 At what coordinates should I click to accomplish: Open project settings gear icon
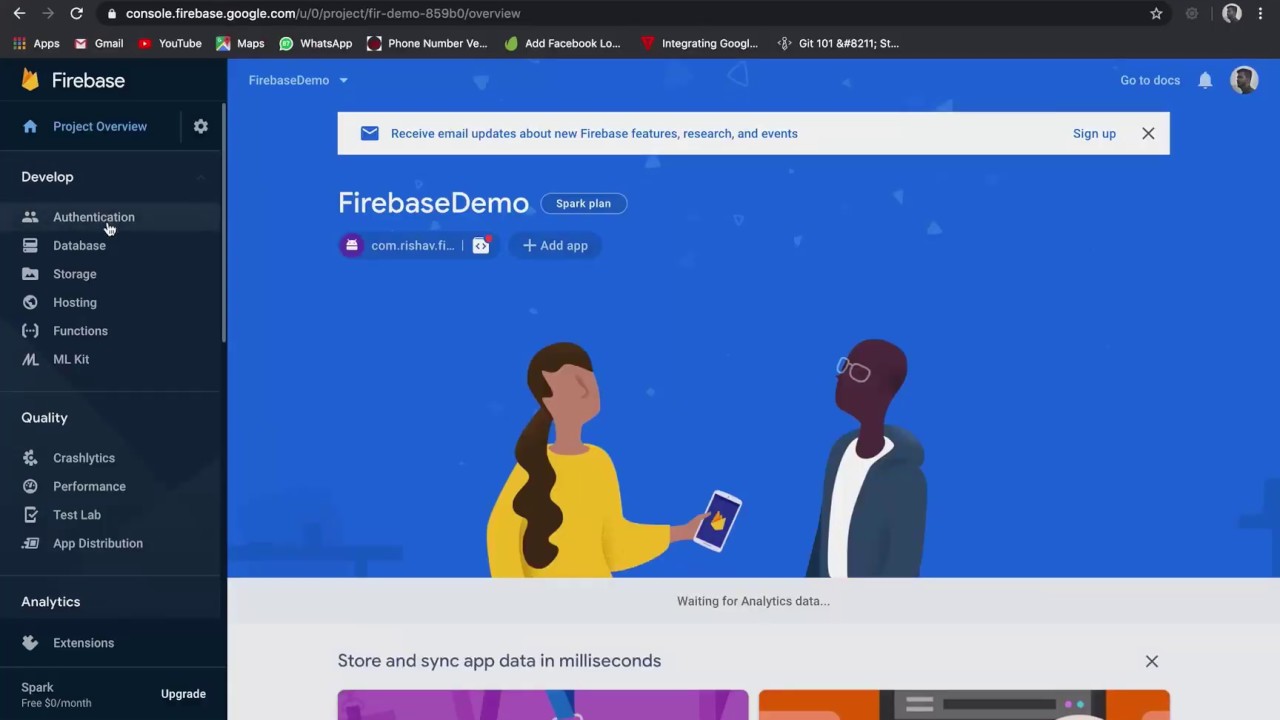201,126
